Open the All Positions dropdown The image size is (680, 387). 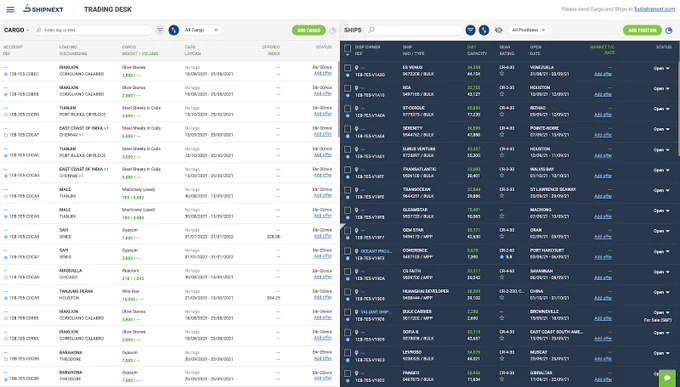(x=528, y=30)
